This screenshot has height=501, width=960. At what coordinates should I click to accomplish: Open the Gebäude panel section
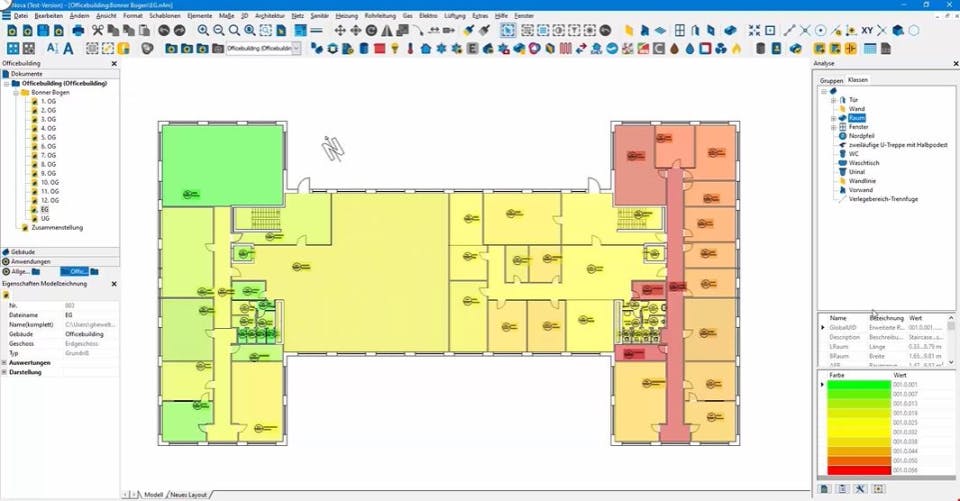(x=60, y=252)
